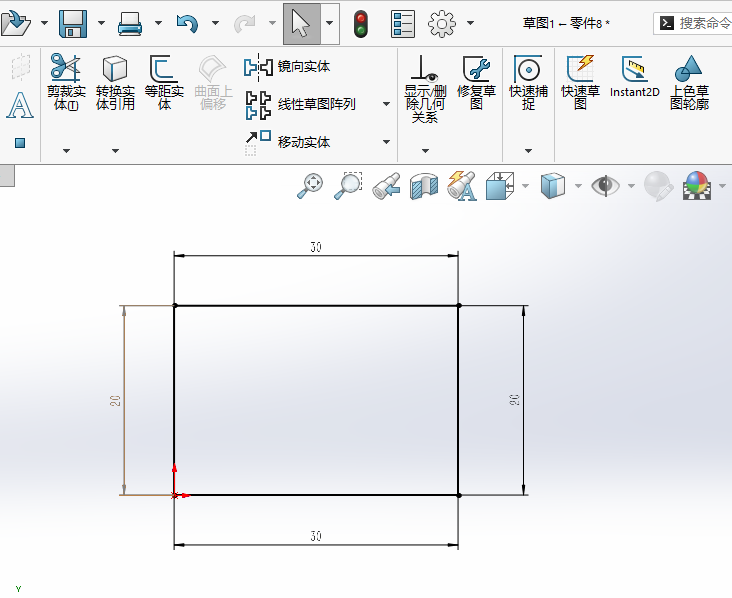This screenshot has height=598, width=732.
Task: Toggle Shaded Sketch Contours (上色草图轮廓)
Action: point(688,80)
